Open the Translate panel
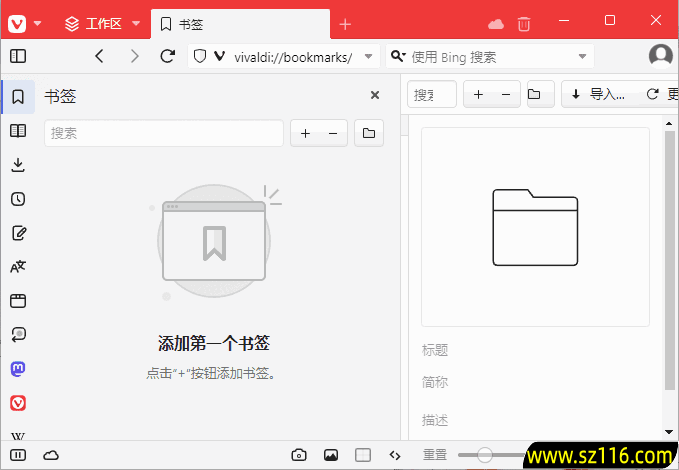Viewport: 679px width, 470px height. coord(18,267)
